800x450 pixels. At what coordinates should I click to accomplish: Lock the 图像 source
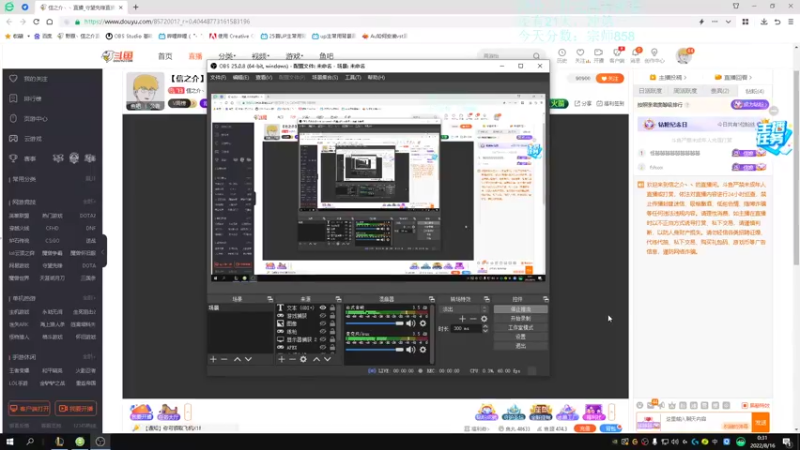pyautogui.click(x=332, y=323)
